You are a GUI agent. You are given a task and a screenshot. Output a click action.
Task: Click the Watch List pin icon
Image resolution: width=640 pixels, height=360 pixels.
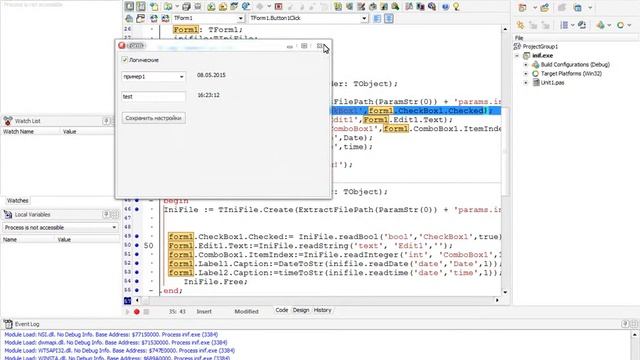coord(106,121)
